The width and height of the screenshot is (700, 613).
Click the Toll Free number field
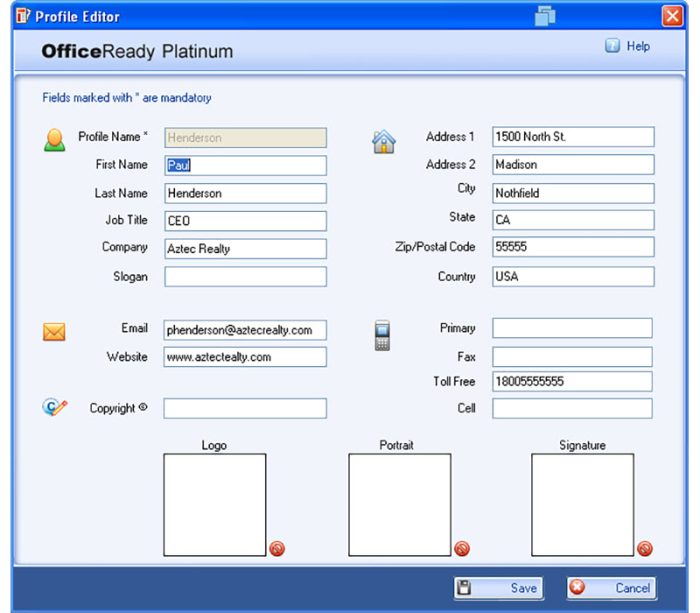pos(572,382)
